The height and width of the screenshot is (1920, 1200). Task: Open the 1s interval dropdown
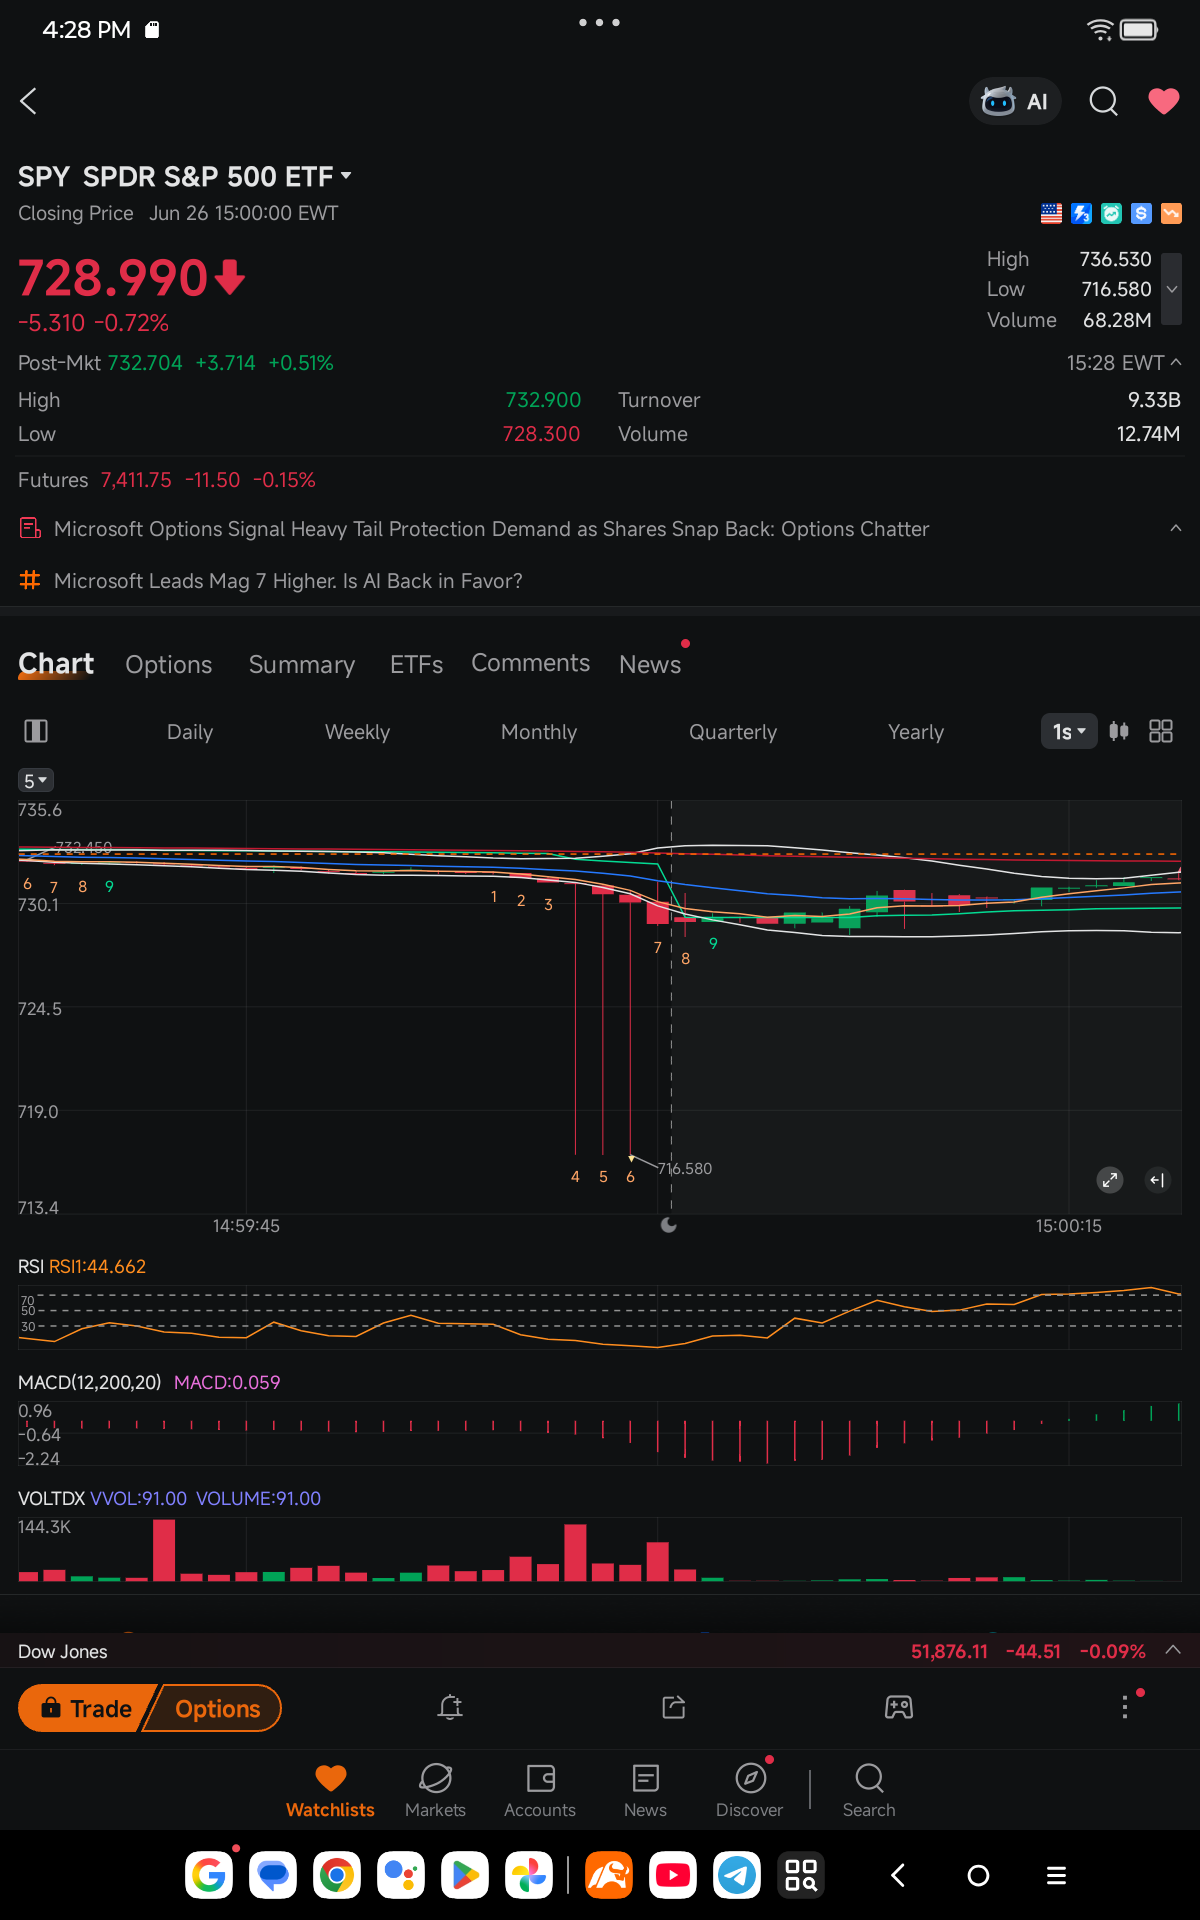coord(1069,732)
